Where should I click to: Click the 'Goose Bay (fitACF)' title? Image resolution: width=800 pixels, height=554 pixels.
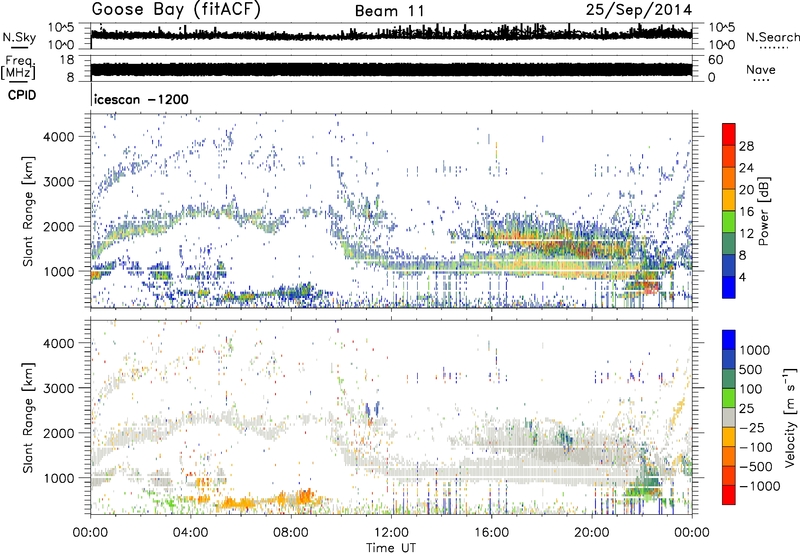pos(176,10)
